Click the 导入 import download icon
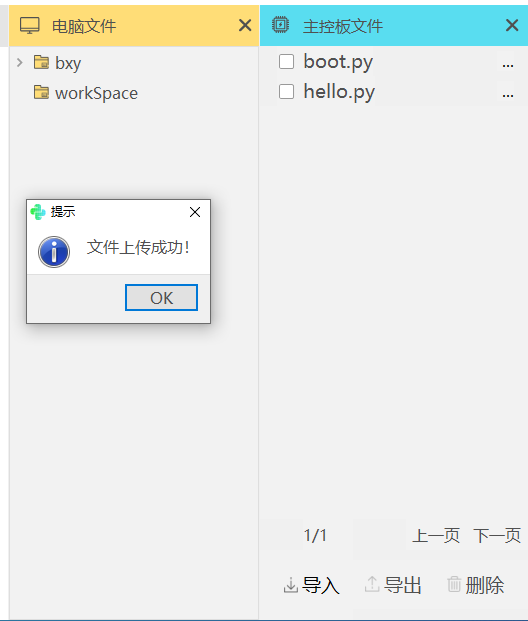Image resolution: width=528 pixels, height=621 pixels. pos(291,585)
